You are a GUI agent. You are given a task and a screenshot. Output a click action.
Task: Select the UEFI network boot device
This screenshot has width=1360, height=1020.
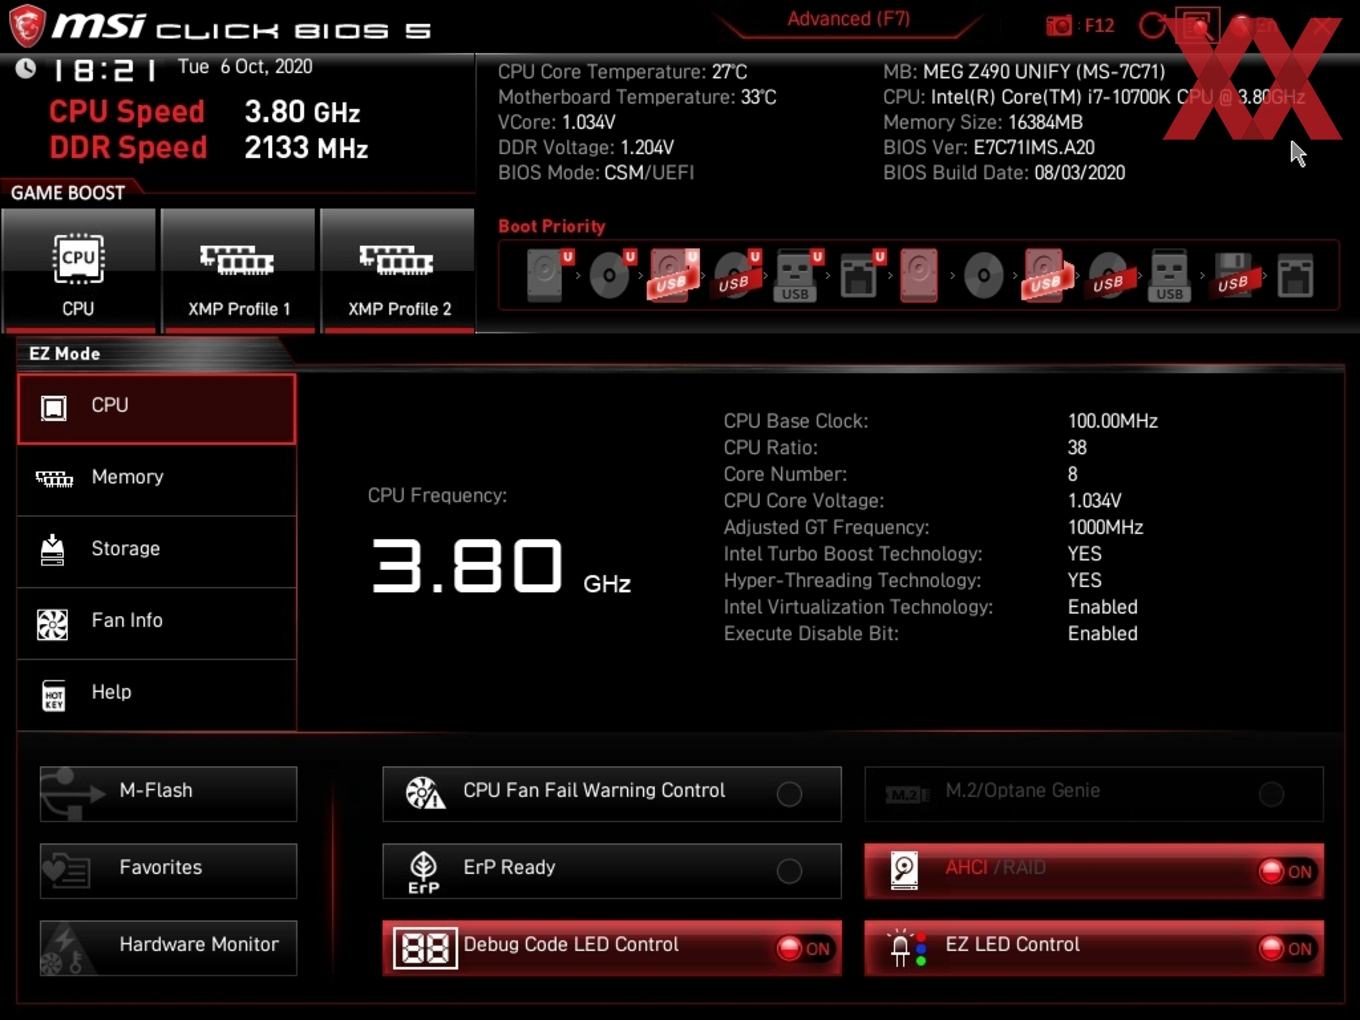click(861, 275)
